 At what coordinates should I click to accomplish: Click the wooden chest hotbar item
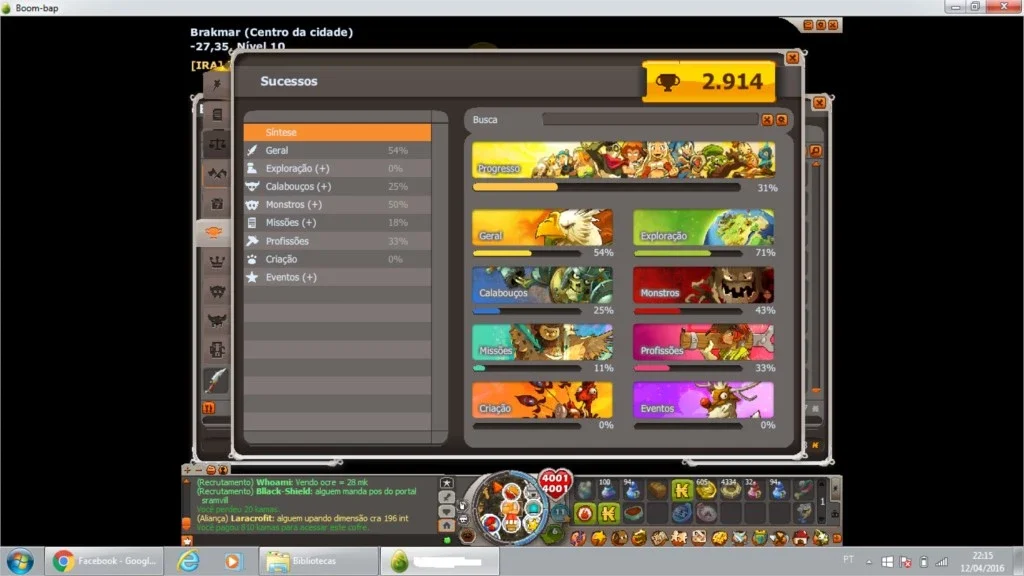[658, 490]
